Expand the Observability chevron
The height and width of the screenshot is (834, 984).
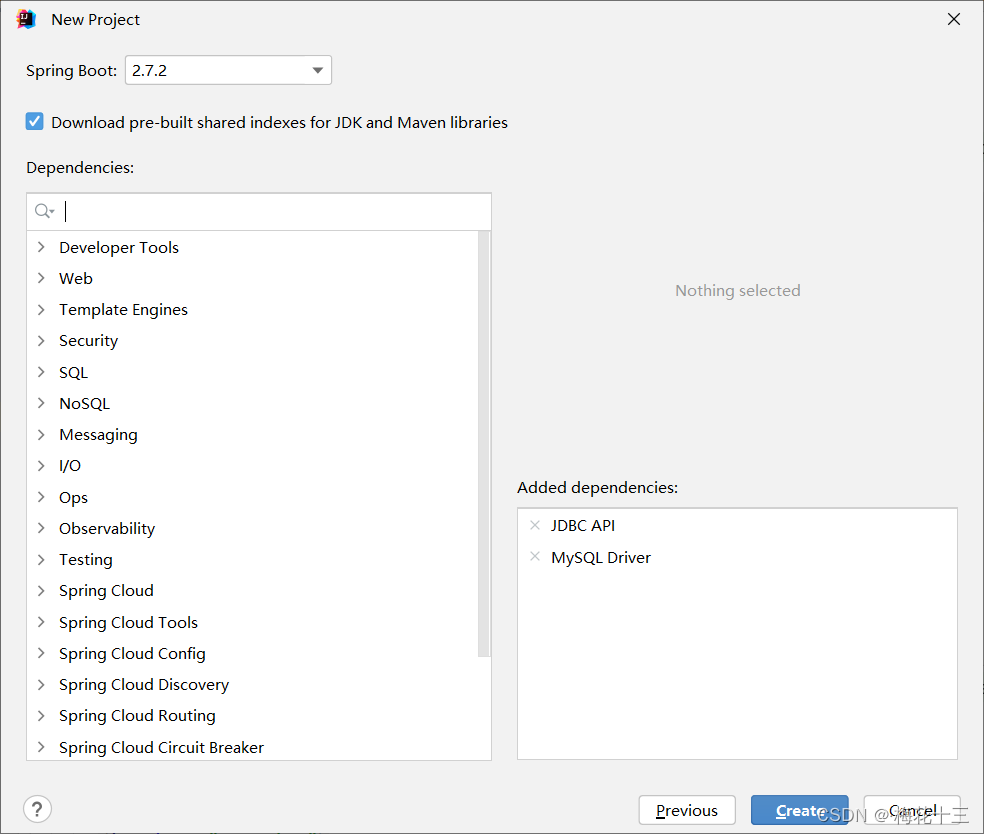point(41,528)
